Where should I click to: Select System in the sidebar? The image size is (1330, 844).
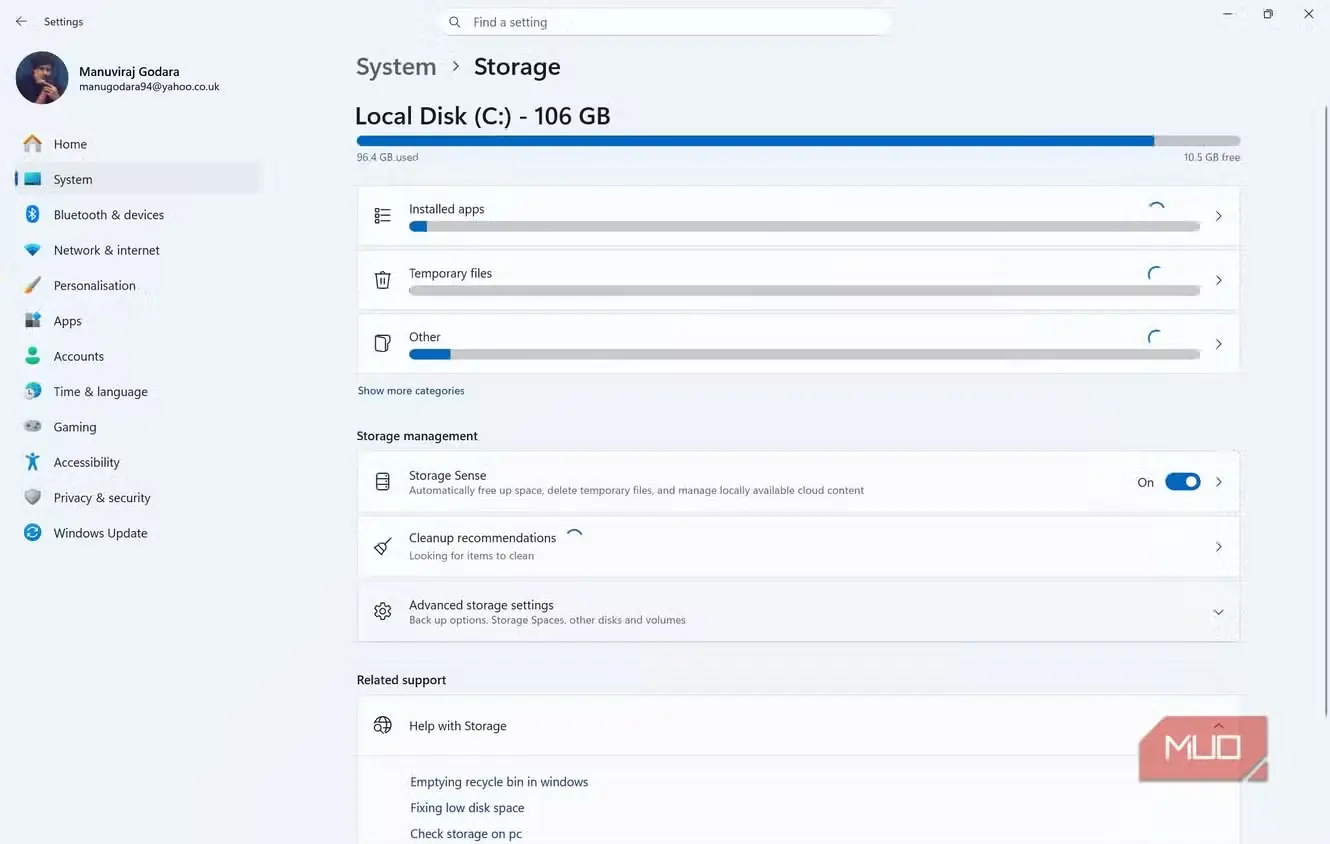(138, 179)
